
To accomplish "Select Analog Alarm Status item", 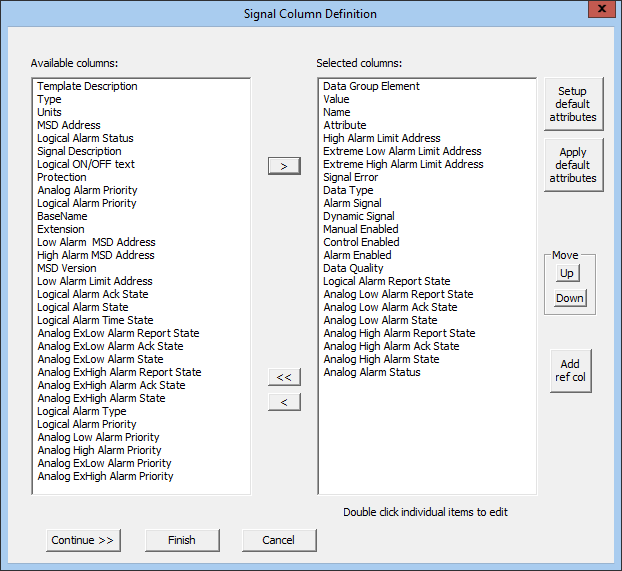I will click(x=372, y=372).
